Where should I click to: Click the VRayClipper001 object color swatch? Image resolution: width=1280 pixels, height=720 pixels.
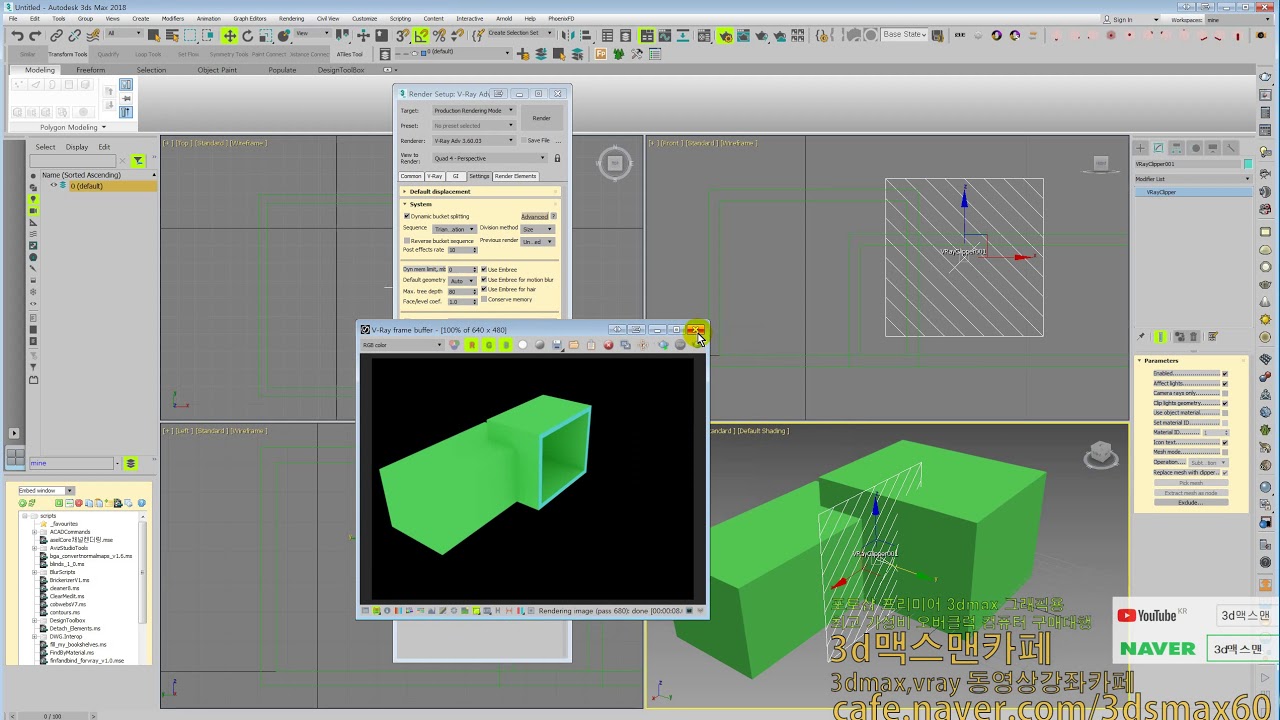[x=1247, y=164]
